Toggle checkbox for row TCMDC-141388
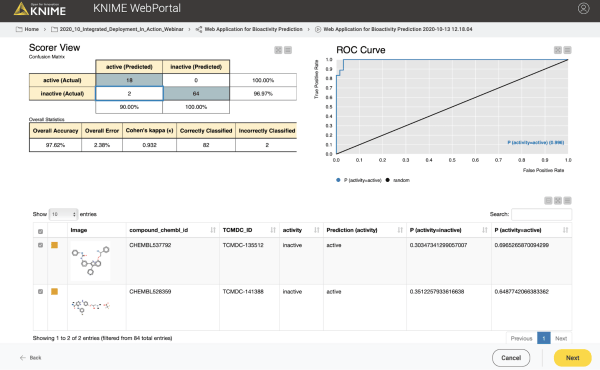This screenshot has height=370, width=600. coord(41,292)
